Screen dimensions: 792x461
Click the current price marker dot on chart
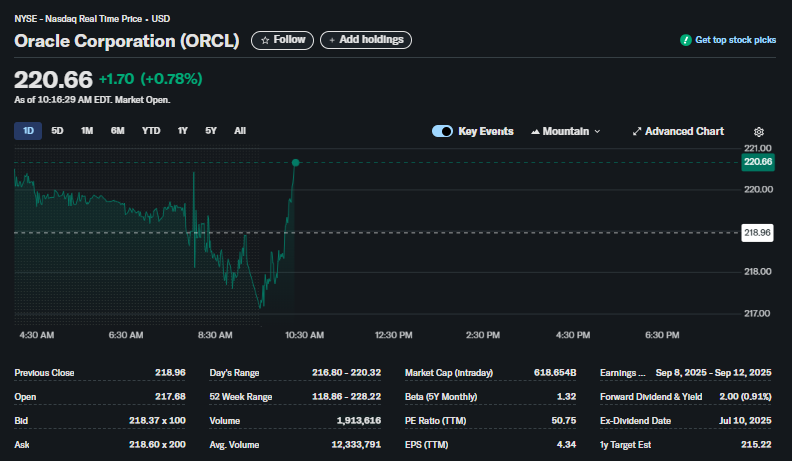point(295,163)
